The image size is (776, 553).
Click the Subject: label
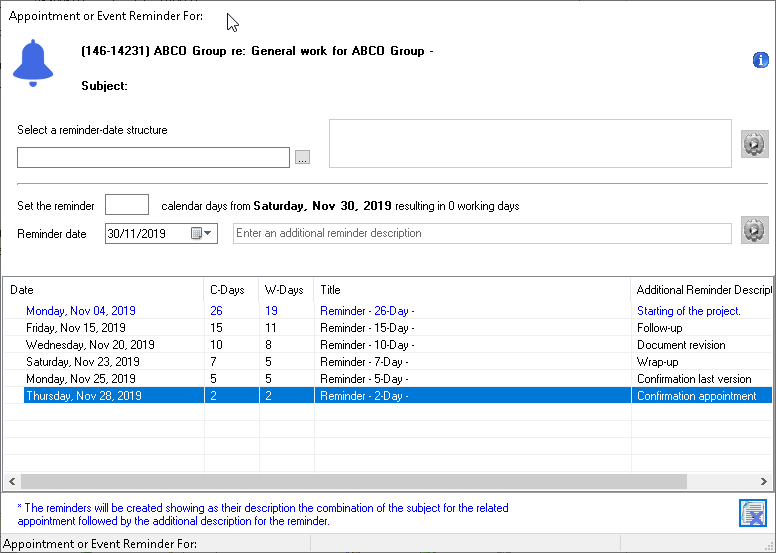(x=104, y=86)
